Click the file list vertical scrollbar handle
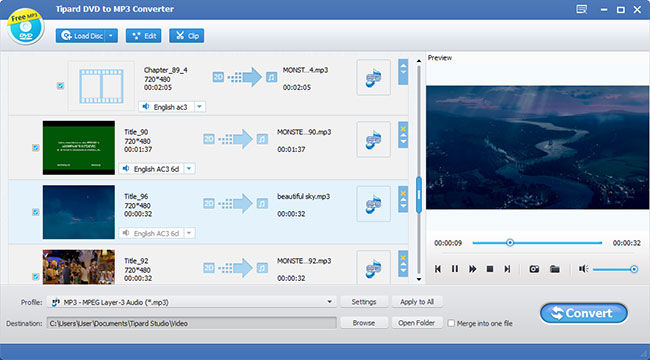 (419, 195)
